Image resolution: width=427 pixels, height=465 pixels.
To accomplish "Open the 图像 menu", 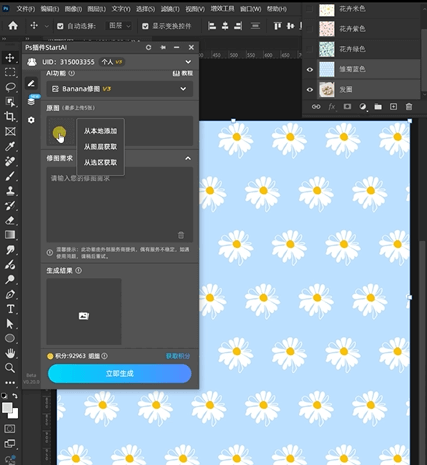I will click(73, 9).
